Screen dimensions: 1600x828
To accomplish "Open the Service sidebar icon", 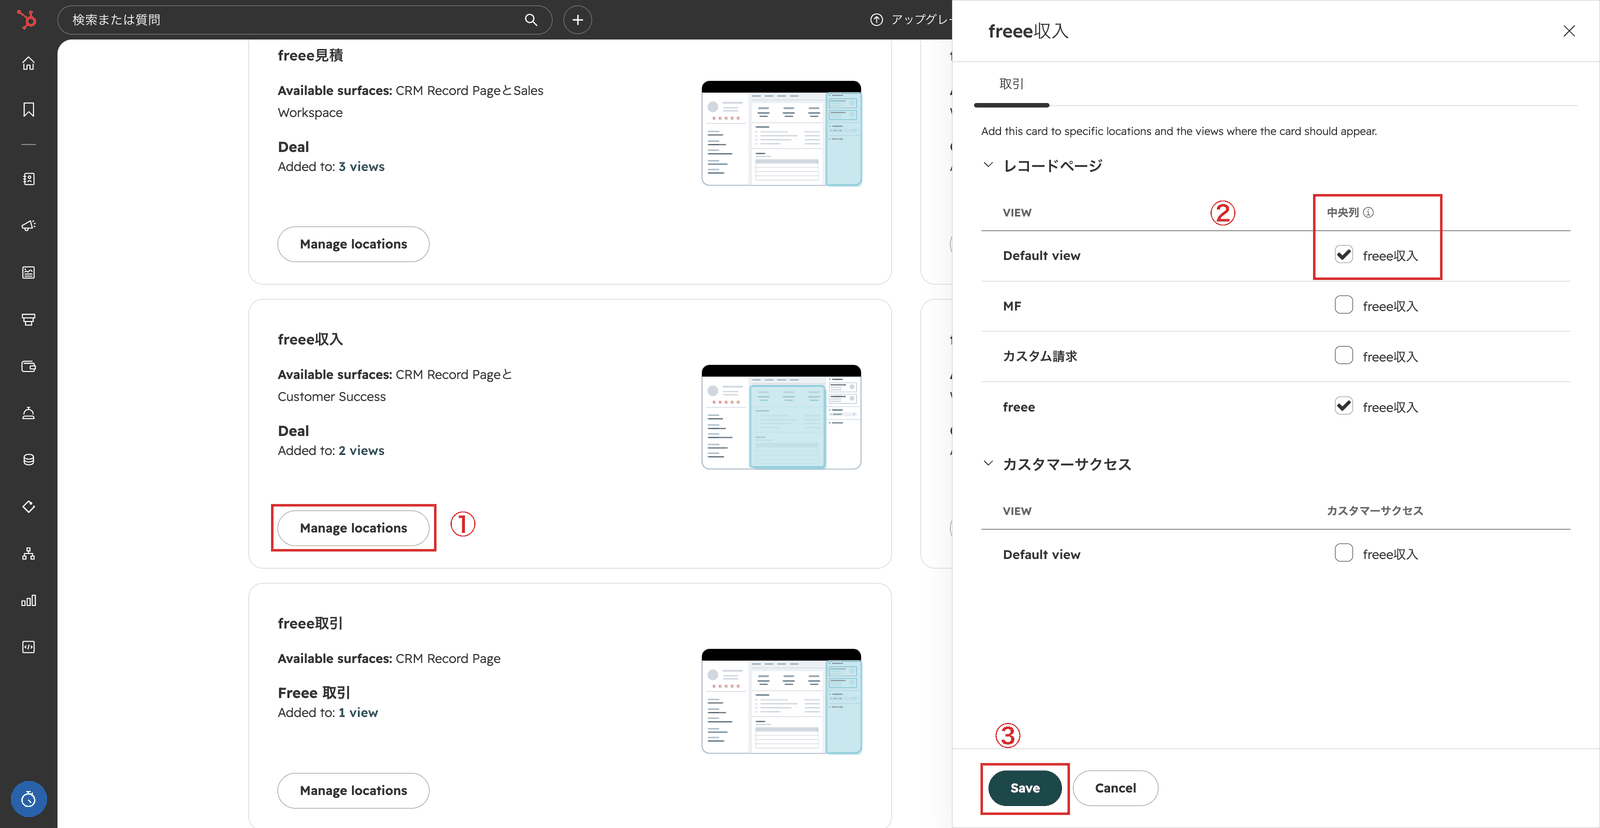I will [28, 413].
